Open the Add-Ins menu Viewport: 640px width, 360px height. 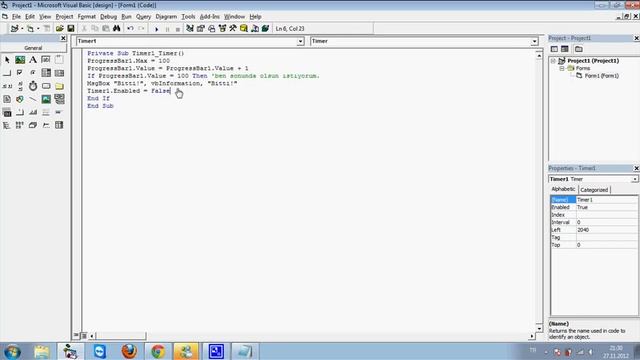pyautogui.click(x=209, y=17)
